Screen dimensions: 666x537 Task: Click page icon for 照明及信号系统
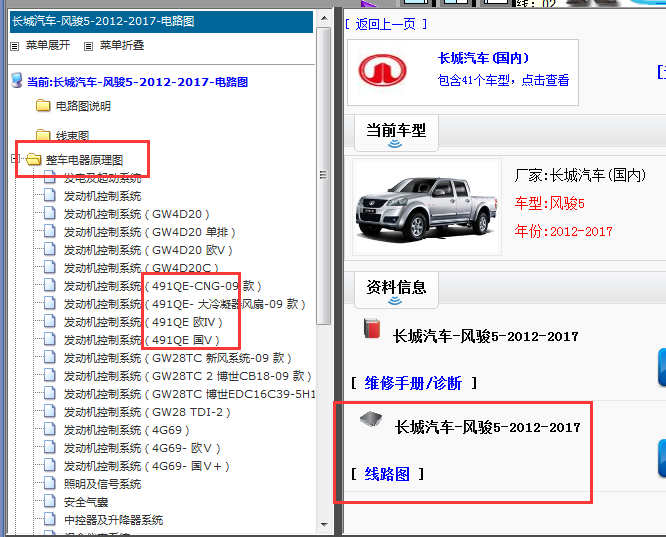click(50, 483)
